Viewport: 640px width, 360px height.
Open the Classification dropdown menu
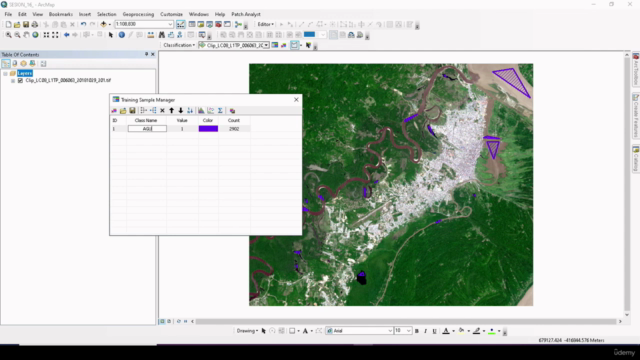(179, 45)
